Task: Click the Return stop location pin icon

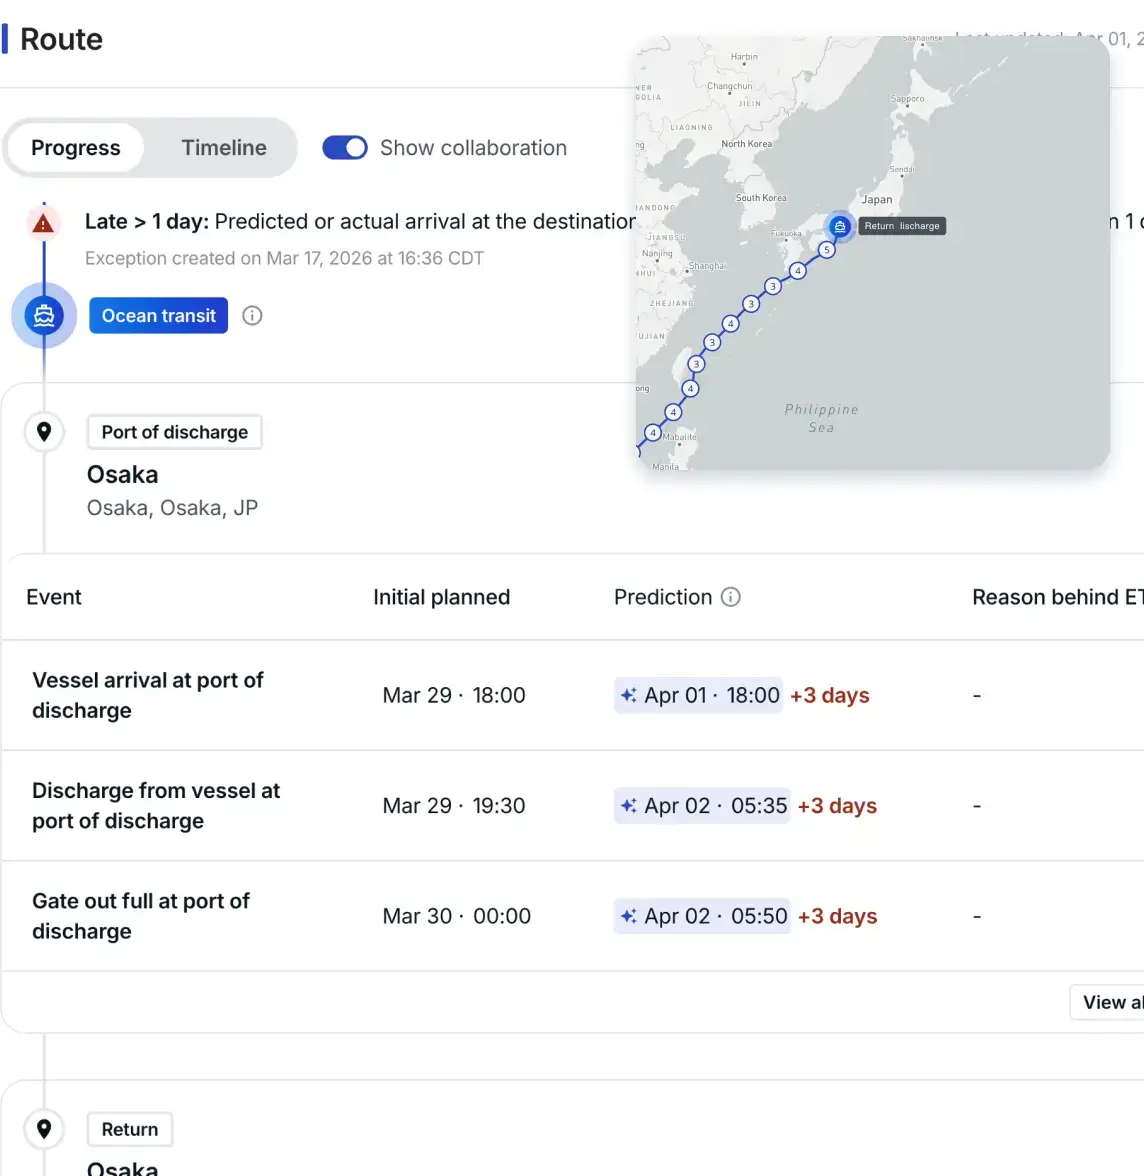Action: coord(44,1129)
